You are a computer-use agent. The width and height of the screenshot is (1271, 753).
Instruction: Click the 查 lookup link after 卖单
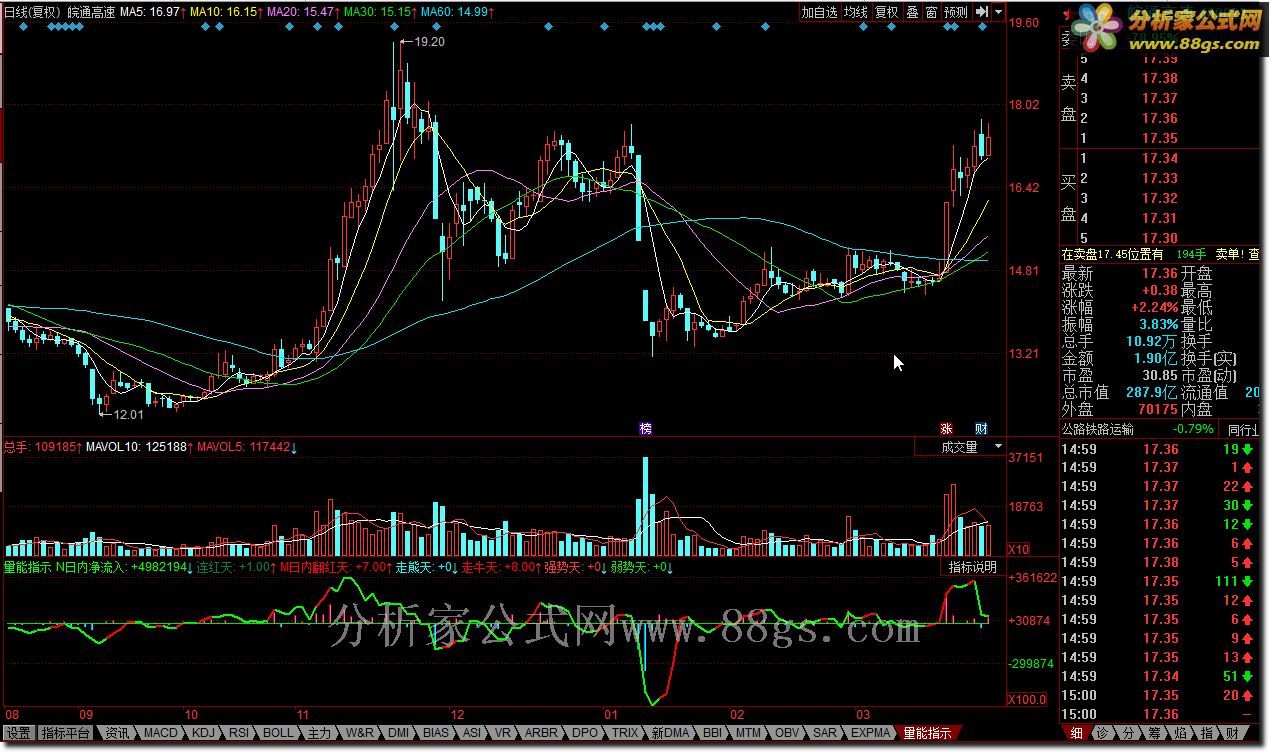coord(1254,255)
